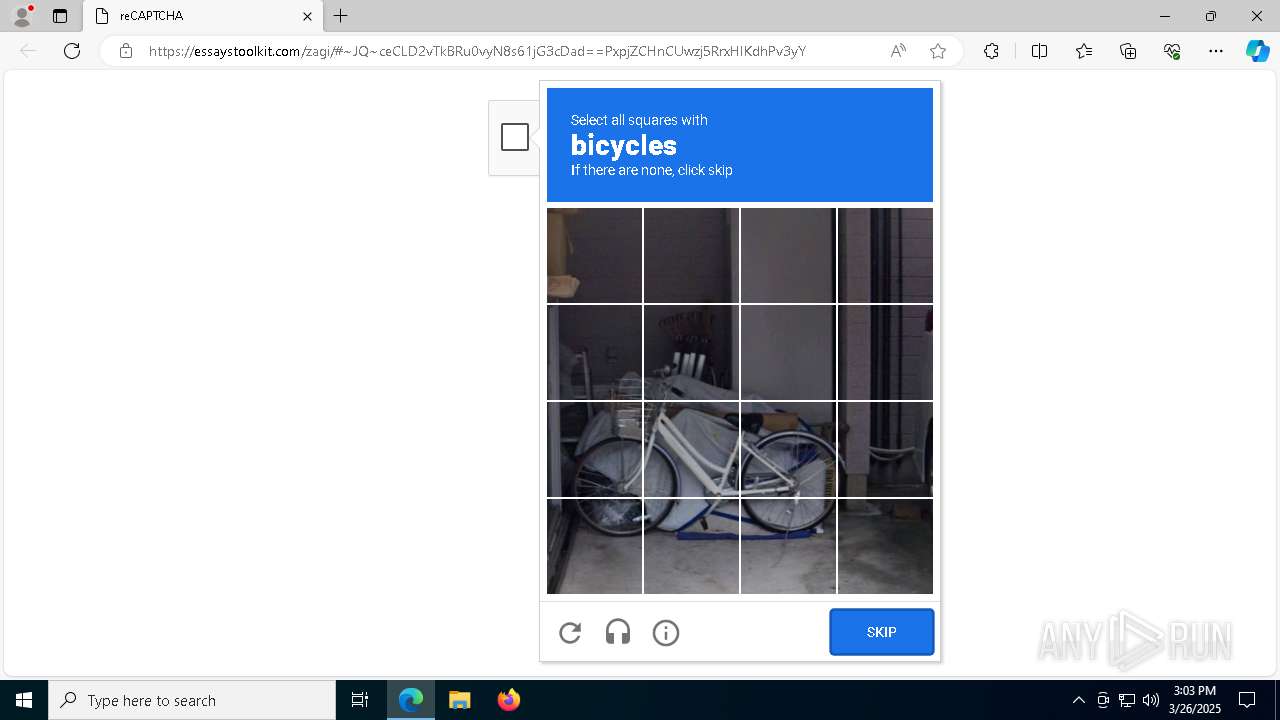Refresh the browser page
1280x720 pixels.
(x=72, y=51)
